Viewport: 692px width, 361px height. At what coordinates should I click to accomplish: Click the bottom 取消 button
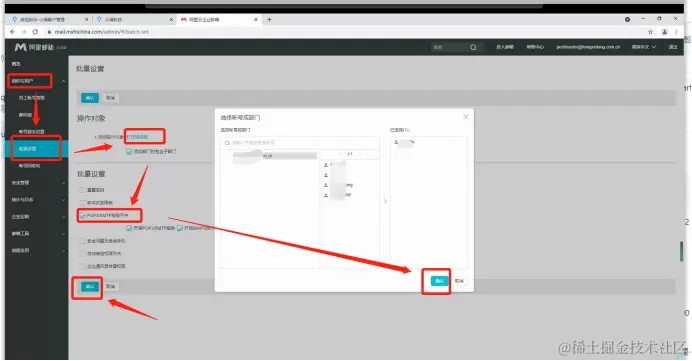[x=110, y=286]
